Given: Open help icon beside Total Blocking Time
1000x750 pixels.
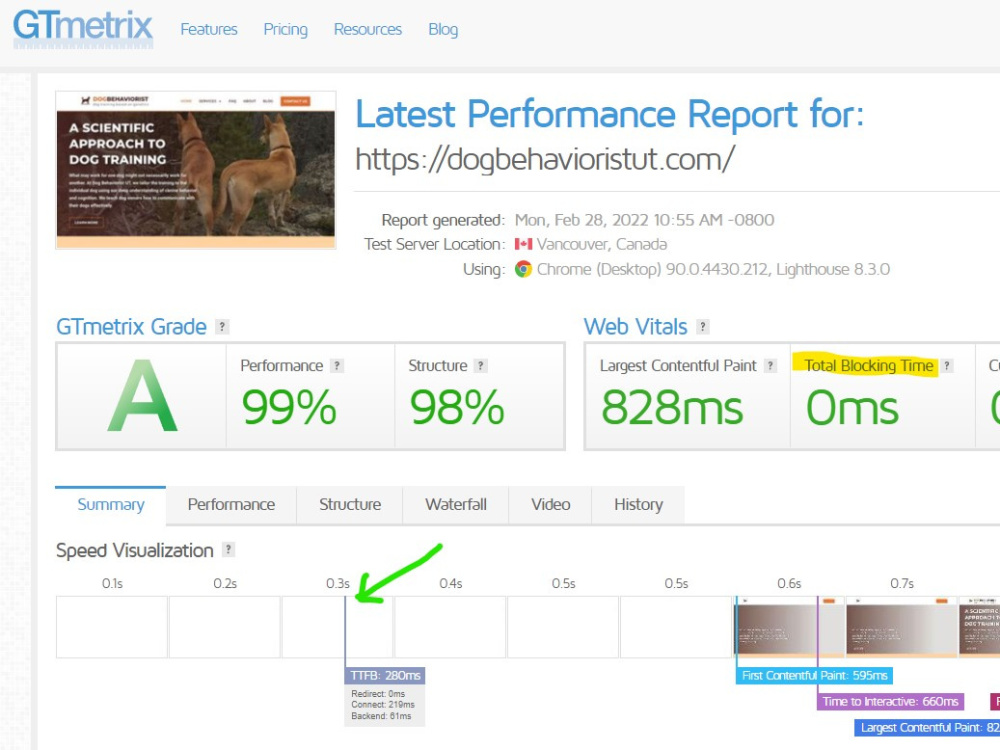Looking at the screenshot, I should (x=947, y=365).
